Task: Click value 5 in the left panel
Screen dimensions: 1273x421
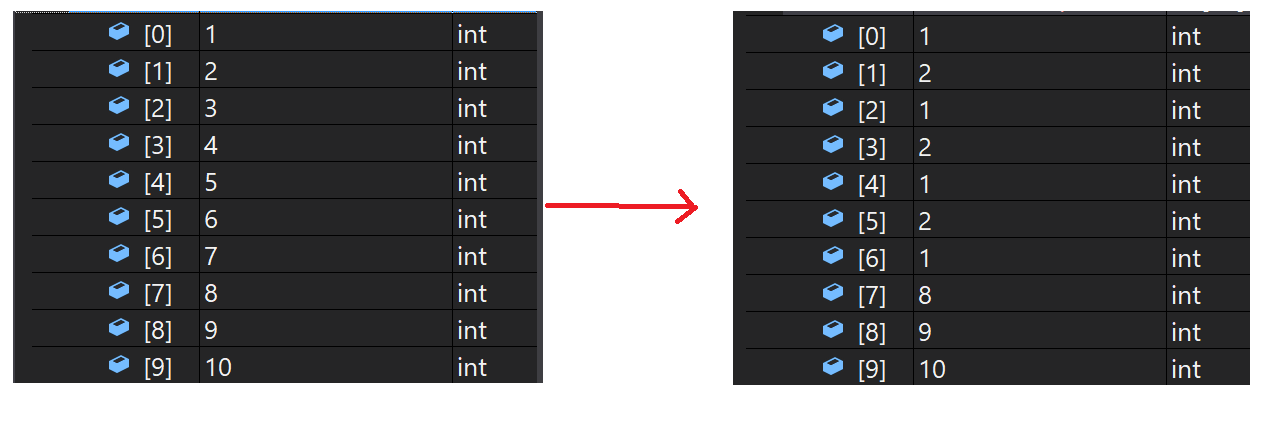Action: [211, 183]
